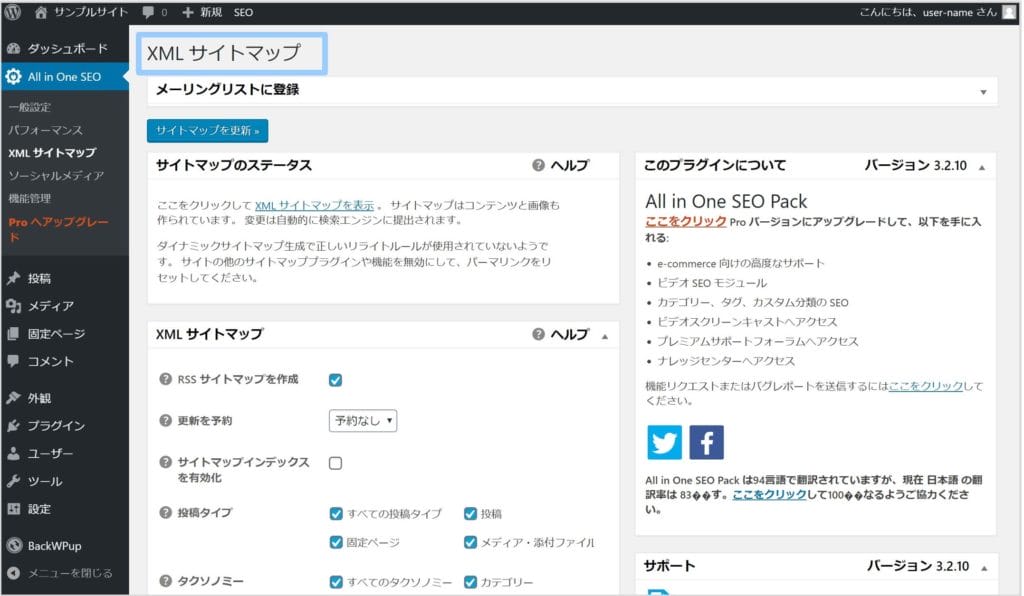This screenshot has height=596, width=1024.
Task: Click こんにちは、user-name さん greeting
Action: (x=928, y=12)
